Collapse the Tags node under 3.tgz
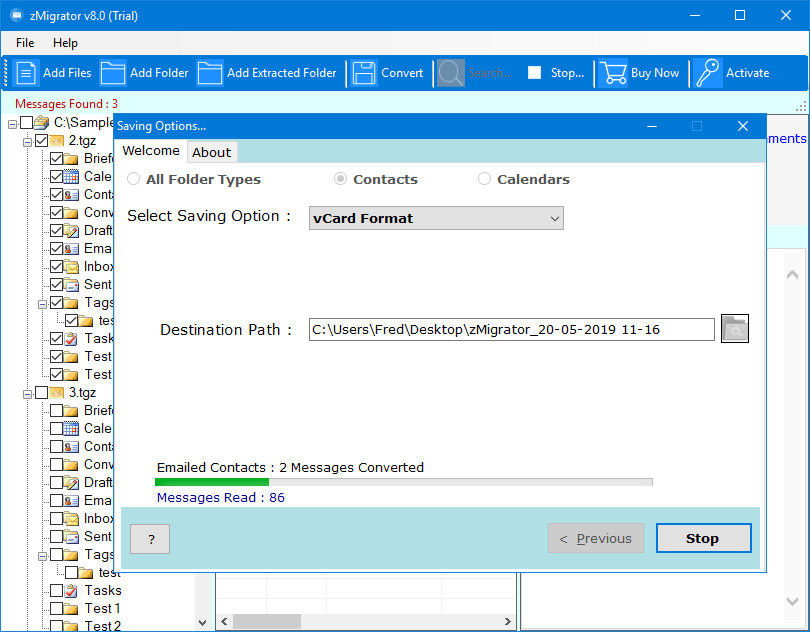This screenshot has height=632, width=810. click(42, 556)
